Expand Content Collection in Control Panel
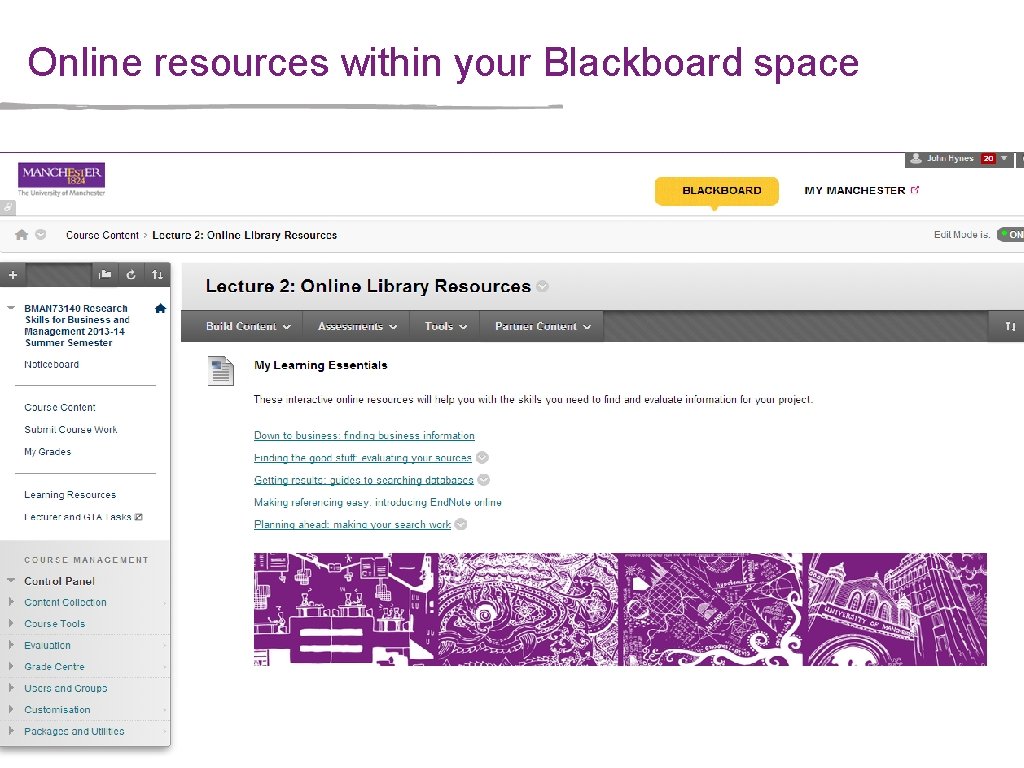Image resolution: width=1024 pixels, height=768 pixels. click(x=11, y=602)
